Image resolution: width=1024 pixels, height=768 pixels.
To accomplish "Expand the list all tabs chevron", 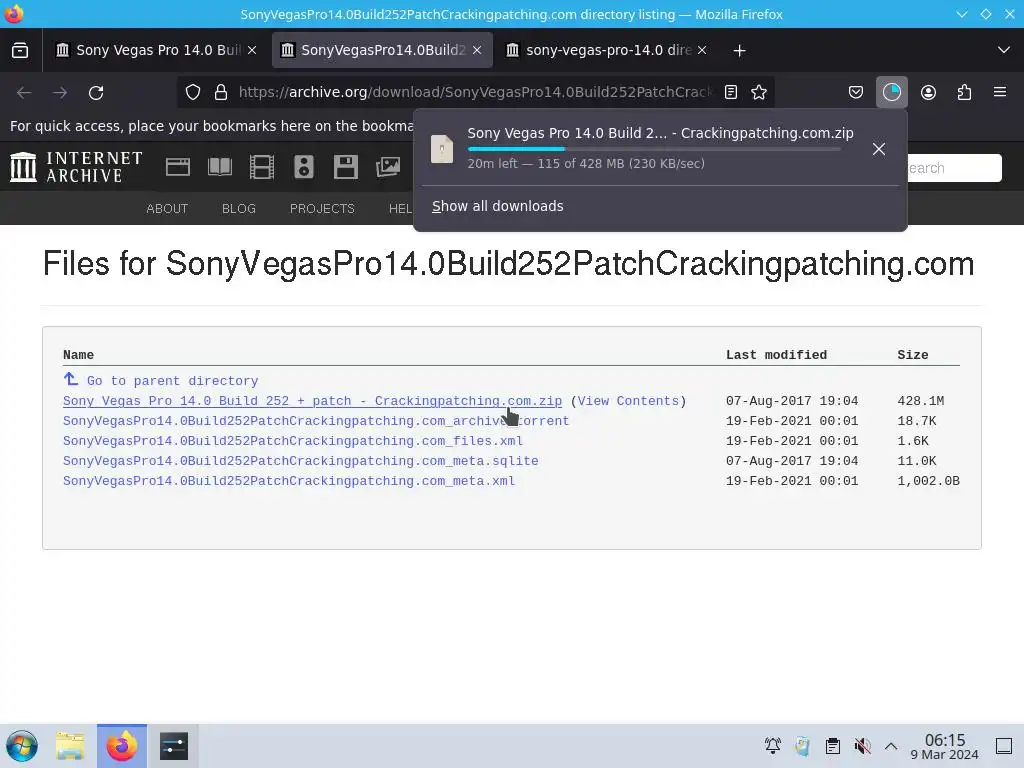I will point(1004,50).
